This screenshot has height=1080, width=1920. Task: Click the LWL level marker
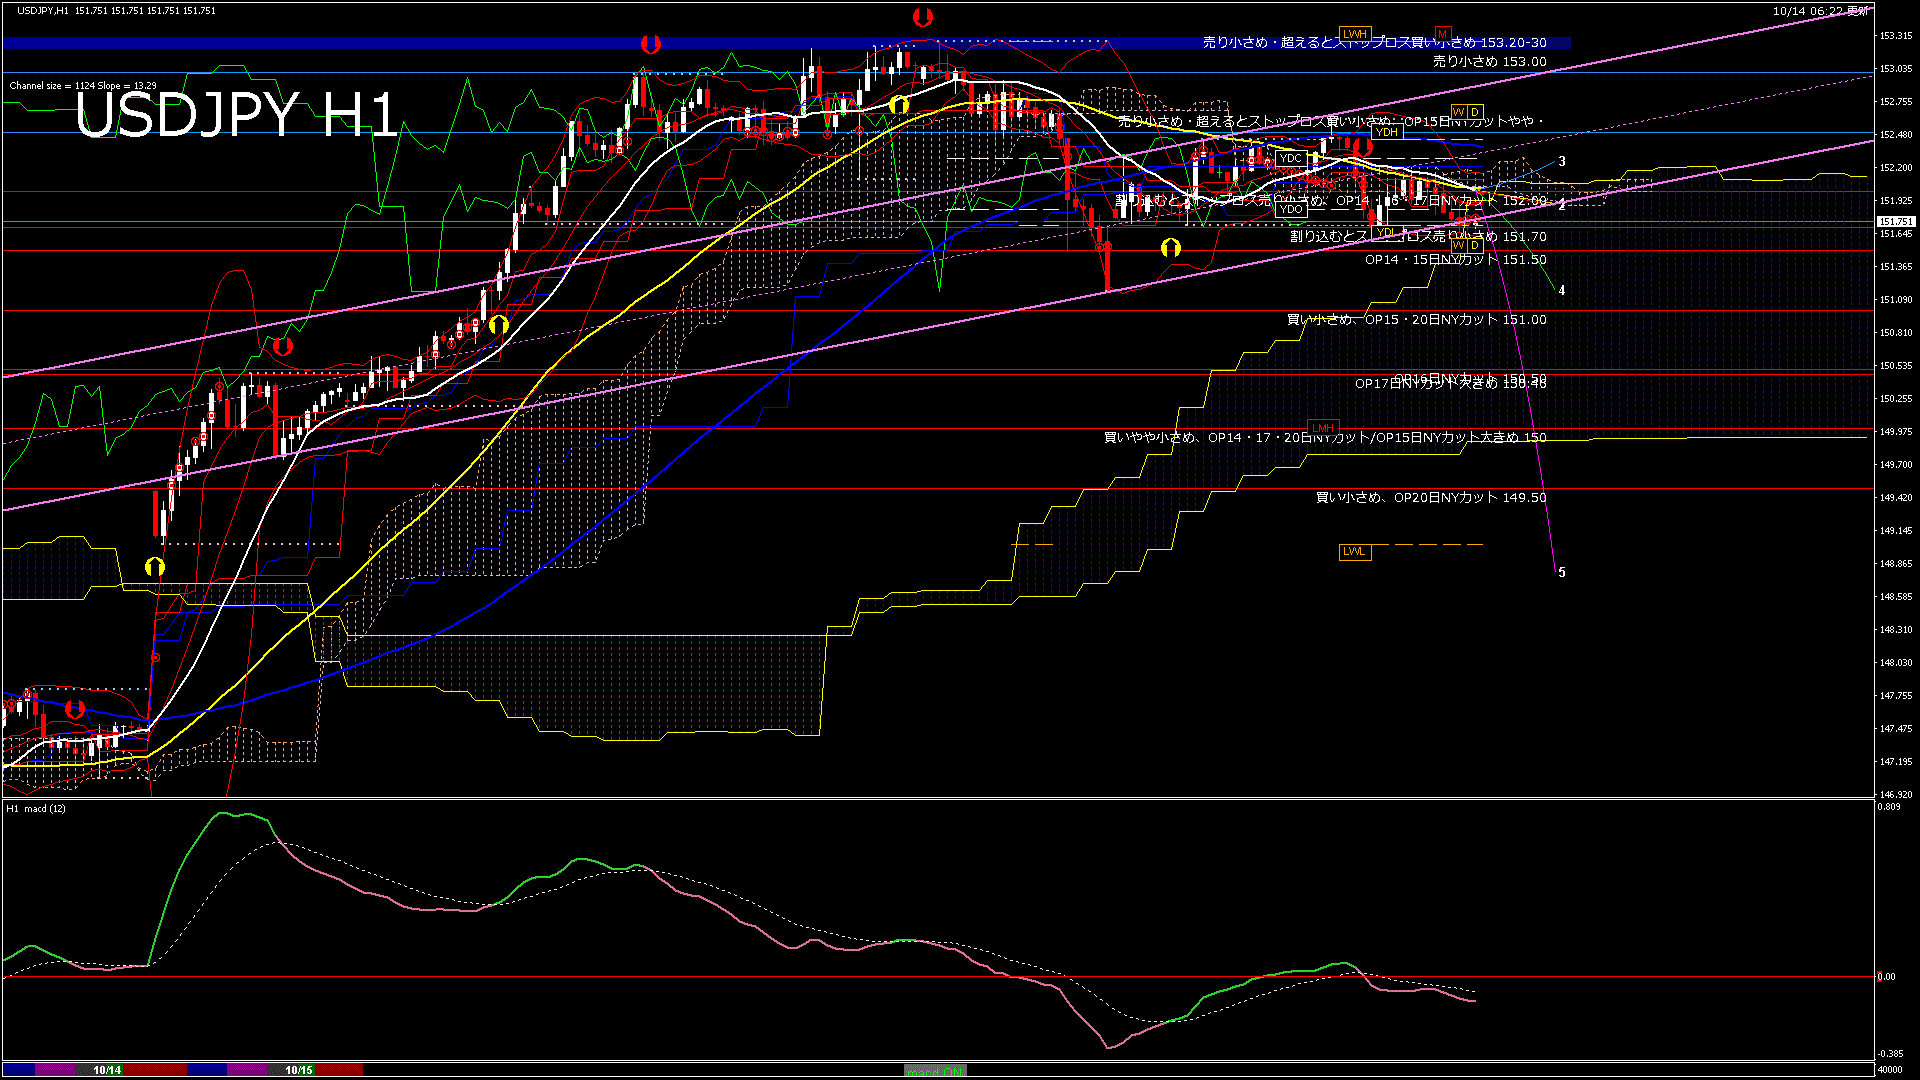pyautogui.click(x=1354, y=552)
